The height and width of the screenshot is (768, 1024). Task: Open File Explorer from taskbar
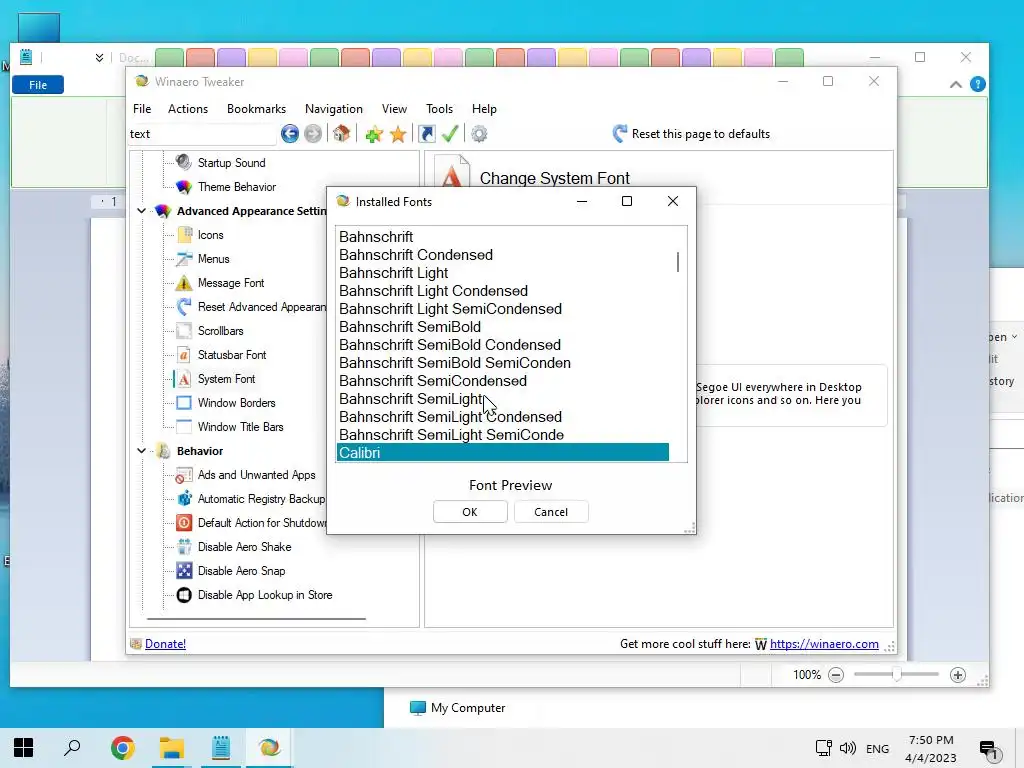coord(172,748)
